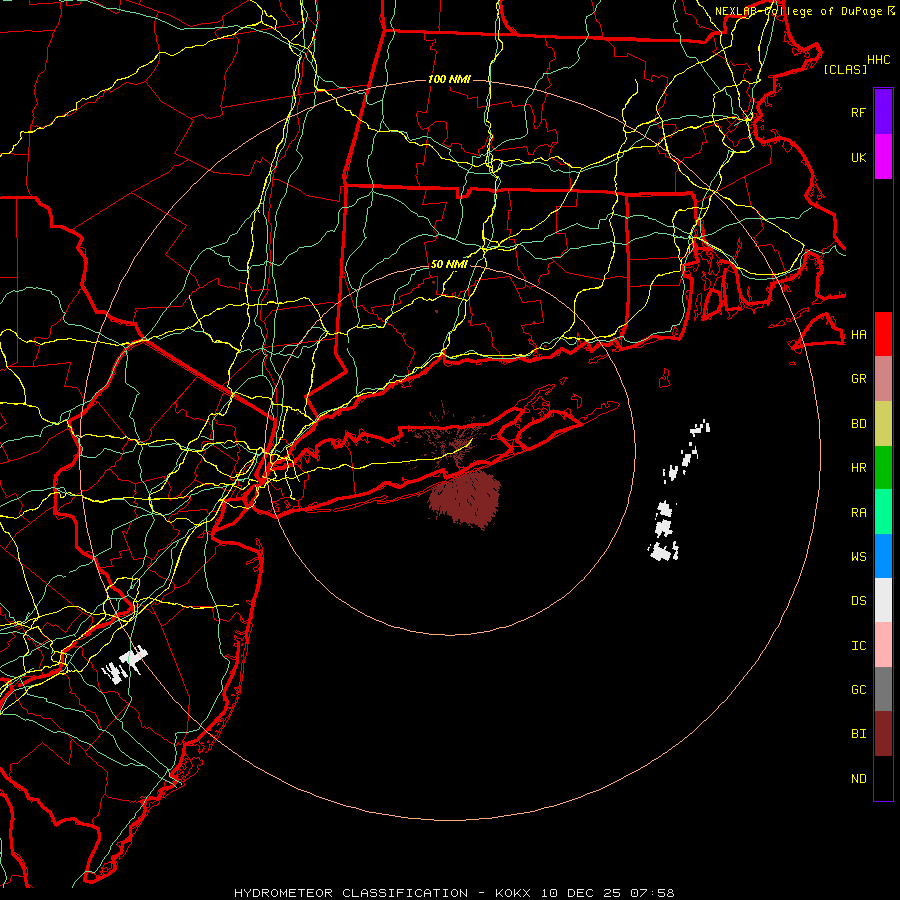Click the 100 NMI range ring label
Viewport: 900px width, 900px height.
[449, 79]
